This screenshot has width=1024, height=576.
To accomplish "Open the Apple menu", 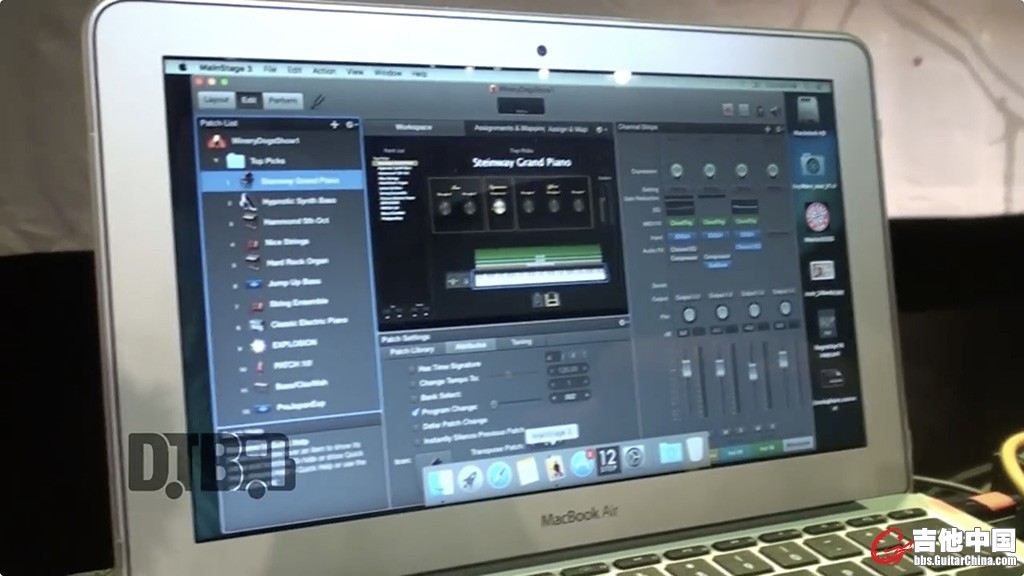I will tap(183, 67).
